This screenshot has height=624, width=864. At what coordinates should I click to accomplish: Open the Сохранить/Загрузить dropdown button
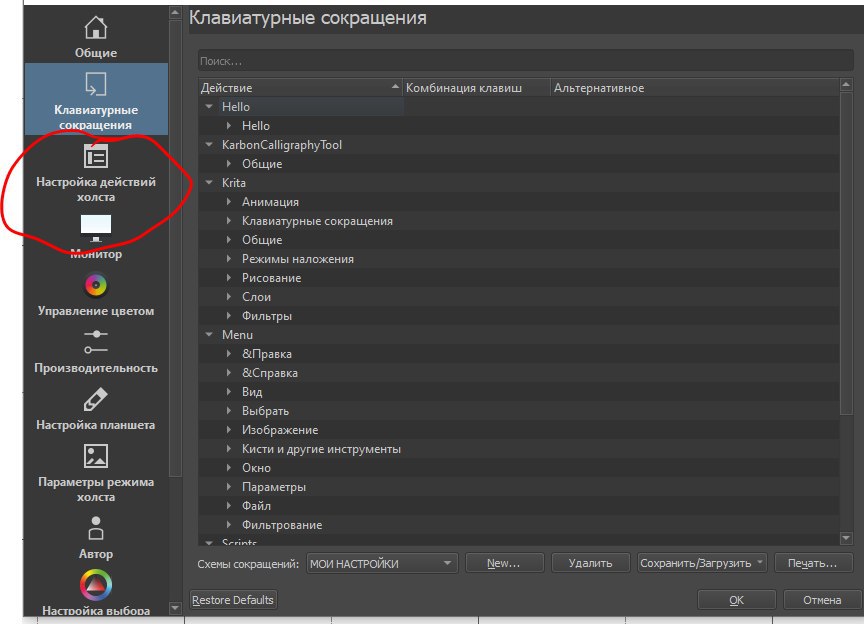[x=702, y=563]
